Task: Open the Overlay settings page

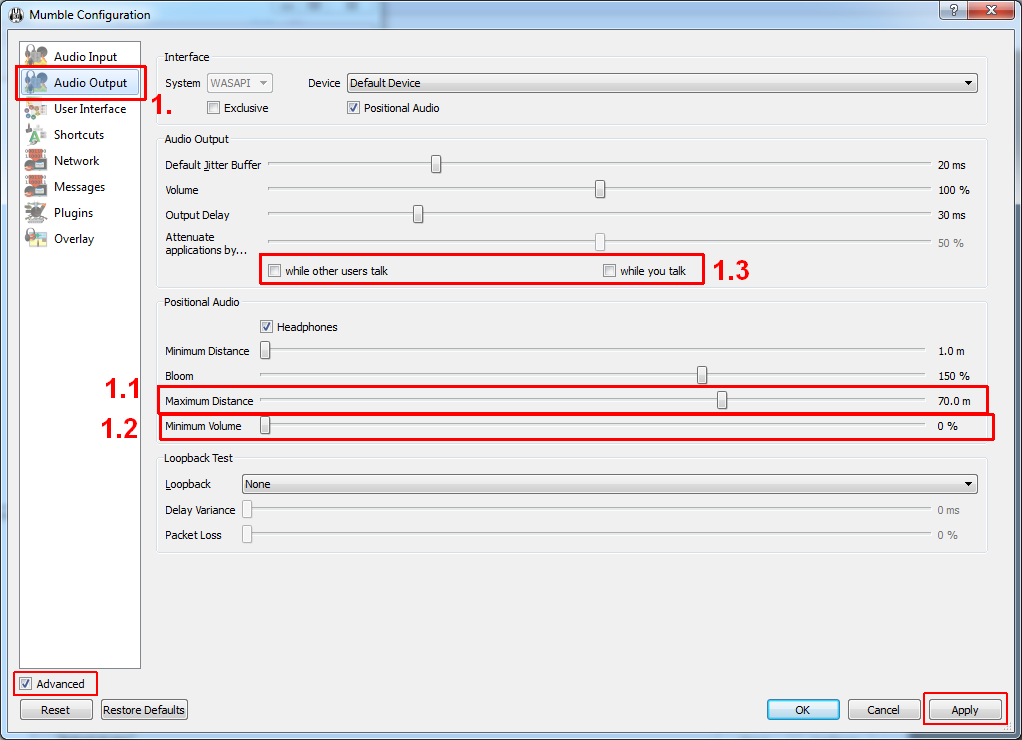Action: 74,239
